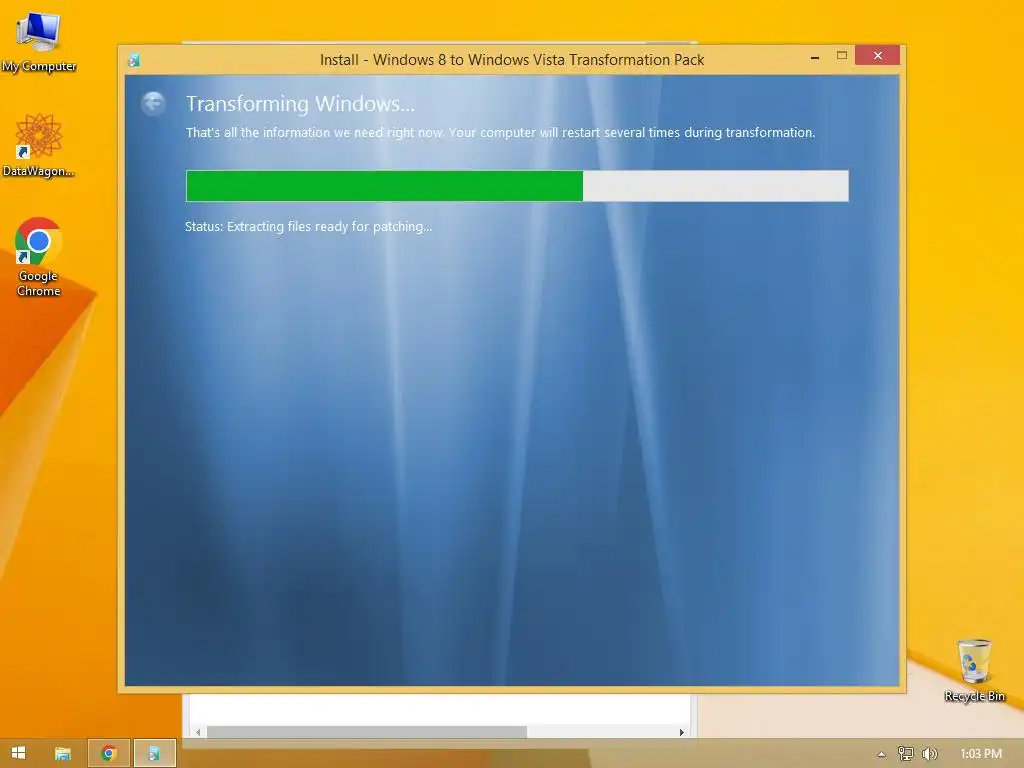The width and height of the screenshot is (1024, 768).
Task: Click the background window's scroll right arrow
Action: pyautogui.click(x=682, y=732)
